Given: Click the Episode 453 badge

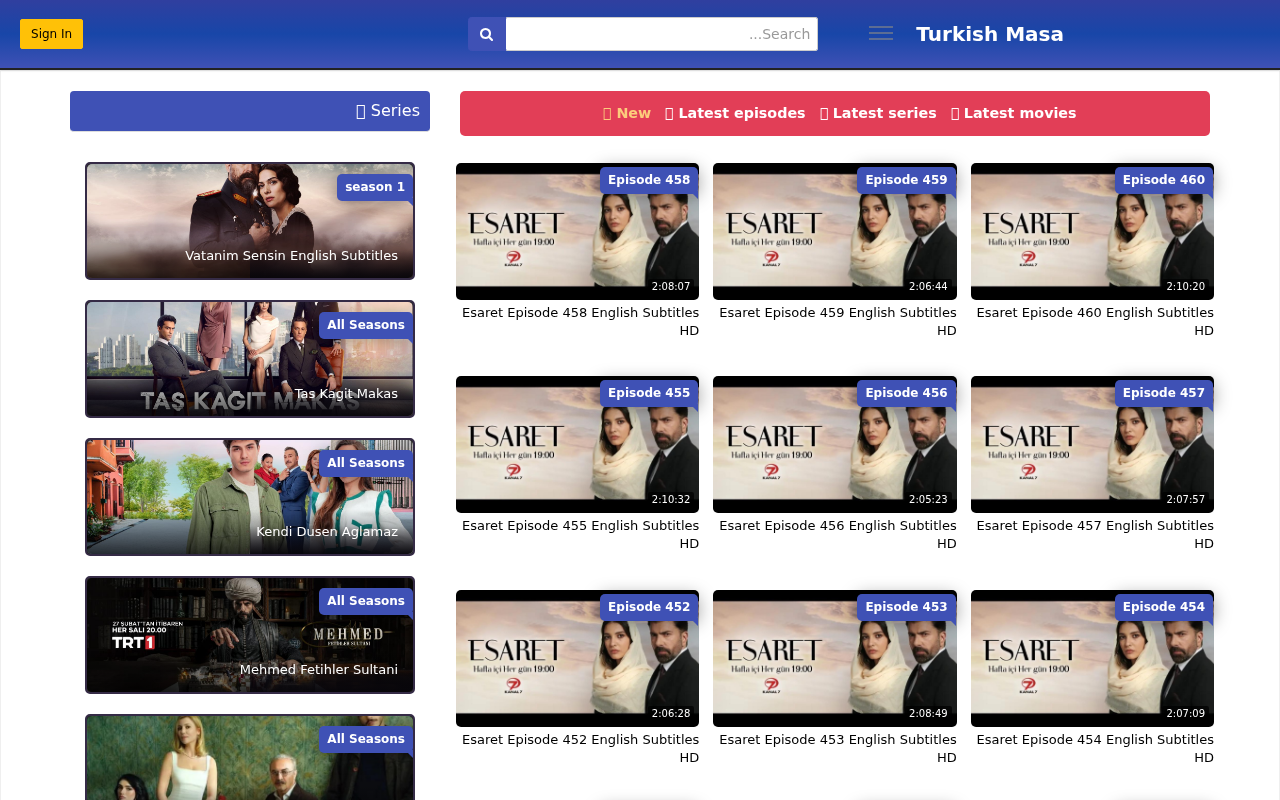Looking at the screenshot, I should coord(906,607).
